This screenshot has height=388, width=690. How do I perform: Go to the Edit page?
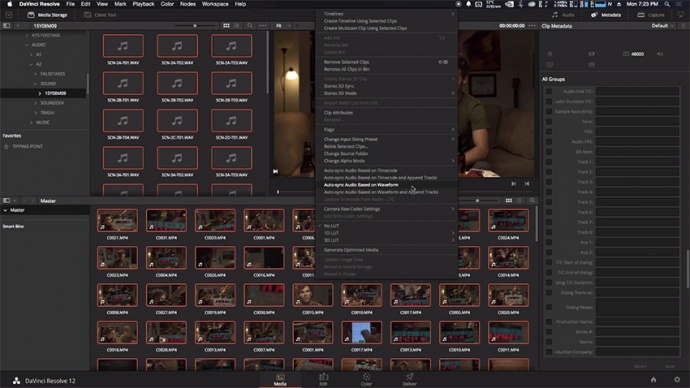[x=323, y=380]
